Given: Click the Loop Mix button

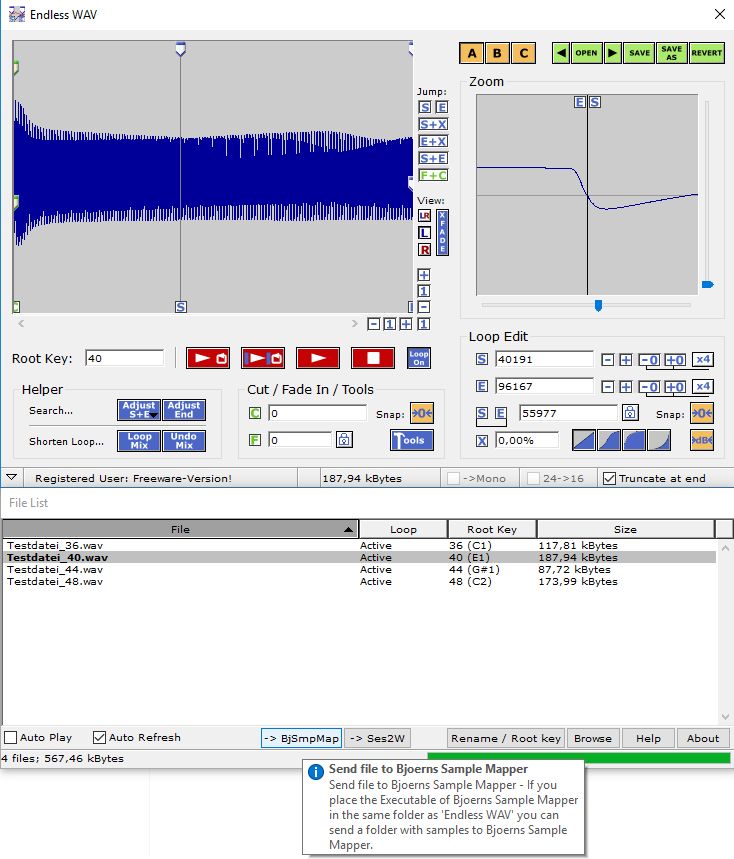Looking at the screenshot, I should pos(139,440).
